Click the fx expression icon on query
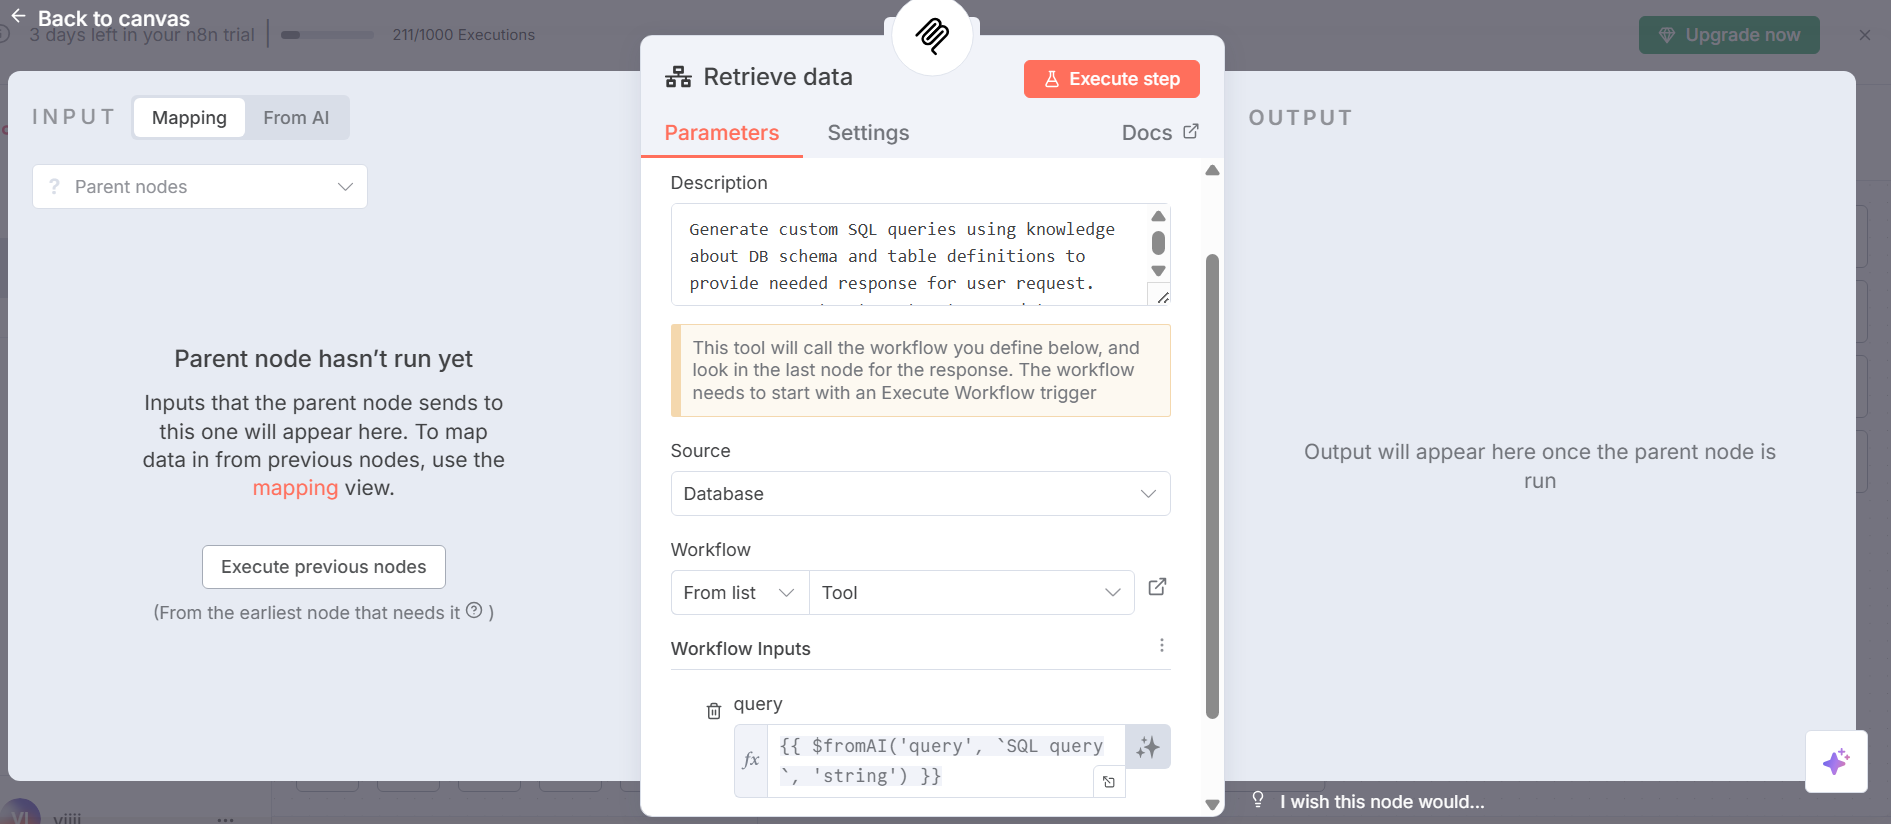This screenshot has width=1891, height=824. click(751, 760)
